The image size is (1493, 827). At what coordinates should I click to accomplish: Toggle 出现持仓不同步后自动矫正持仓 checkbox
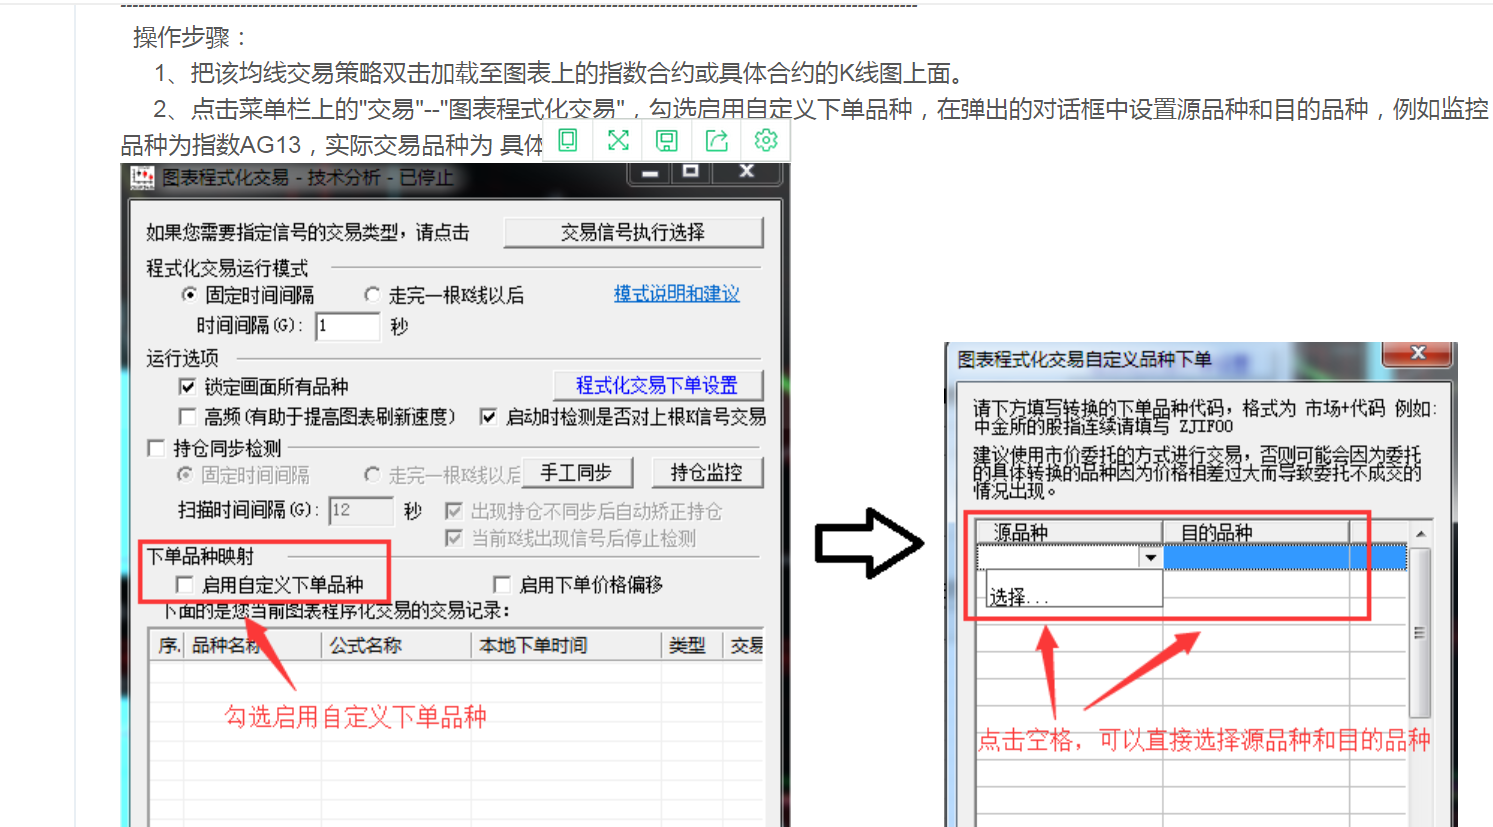pos(453,511)
